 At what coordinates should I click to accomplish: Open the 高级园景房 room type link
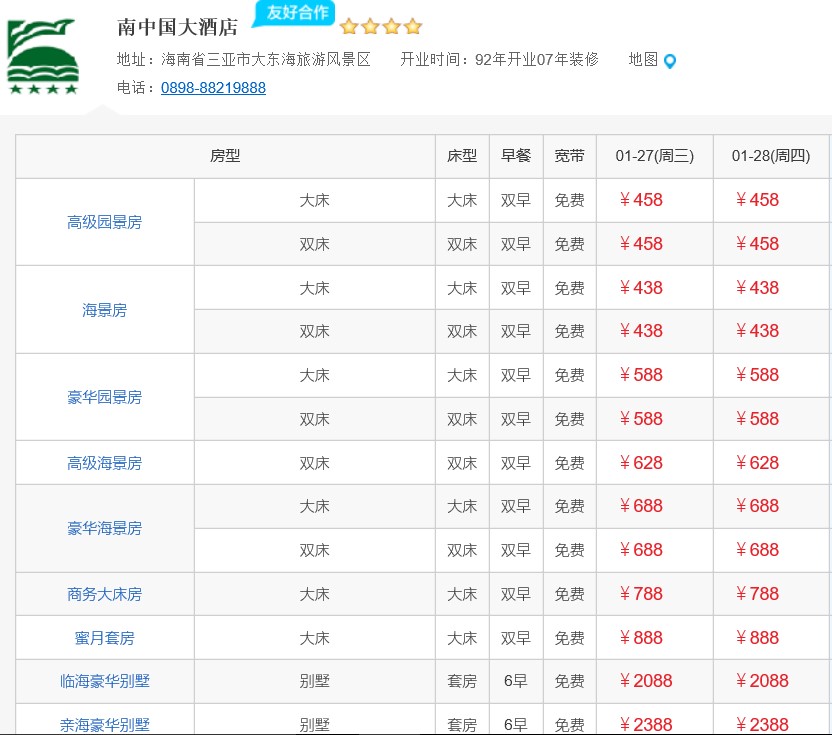(x=104, y=222)
